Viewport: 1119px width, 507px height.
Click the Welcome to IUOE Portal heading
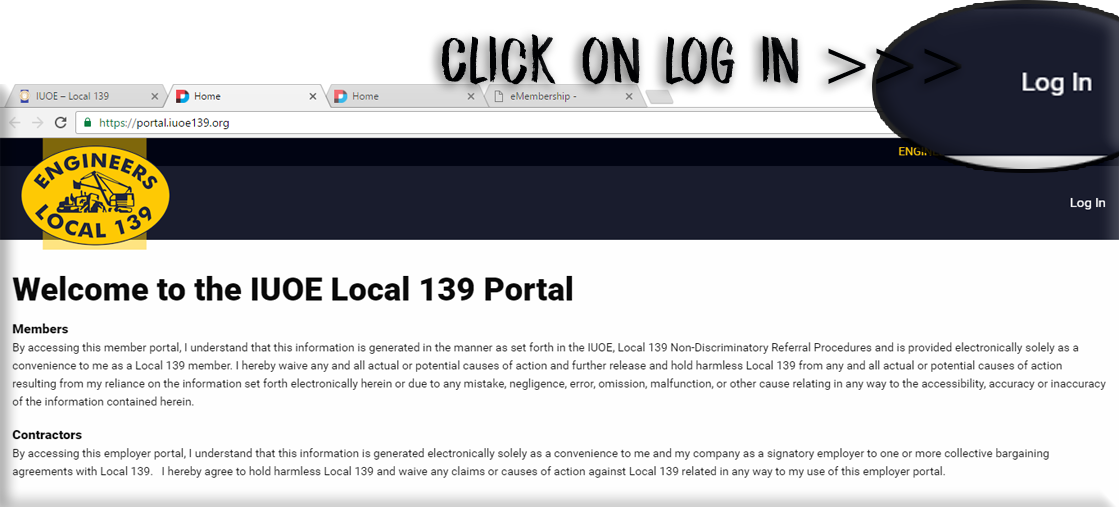pos(293,289)
